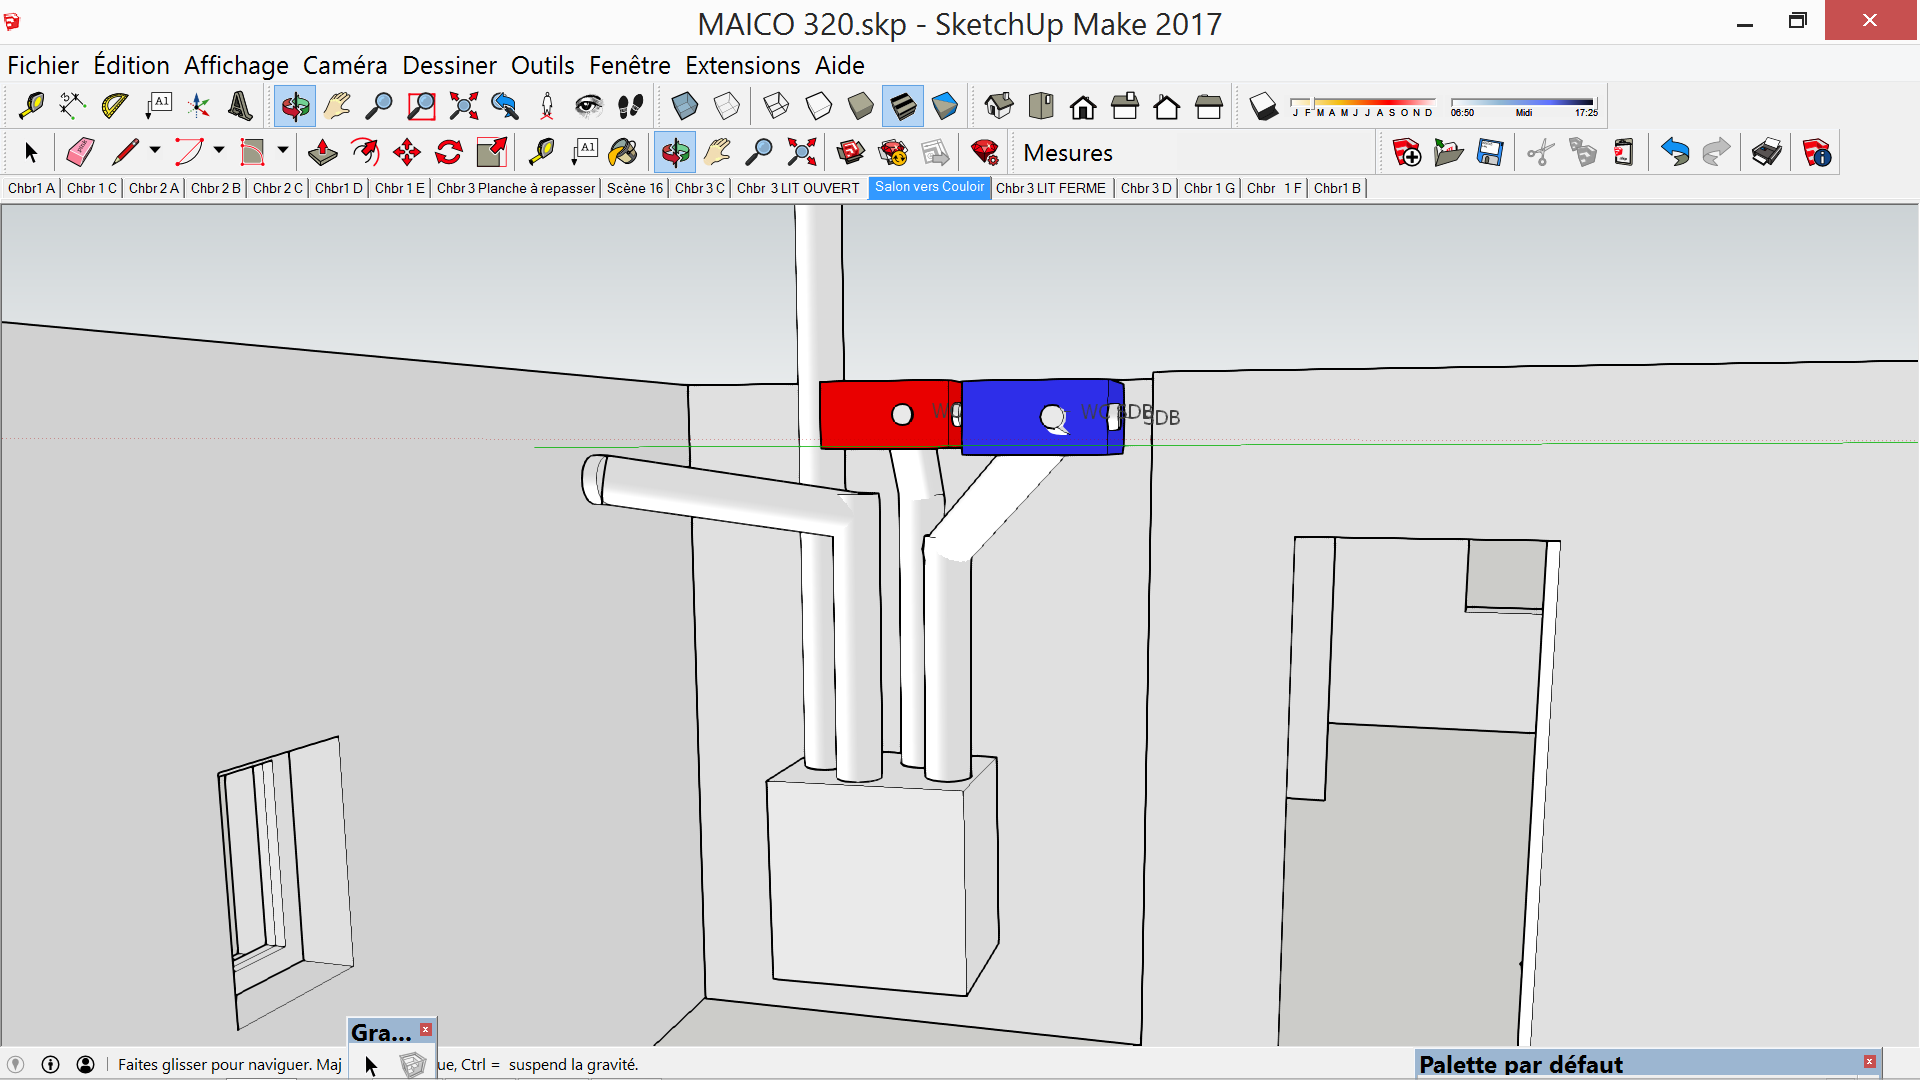Viewport: 1920px width, 1080px height.
Task: Click the Save diskette icon
Action: click(1490, 153)
